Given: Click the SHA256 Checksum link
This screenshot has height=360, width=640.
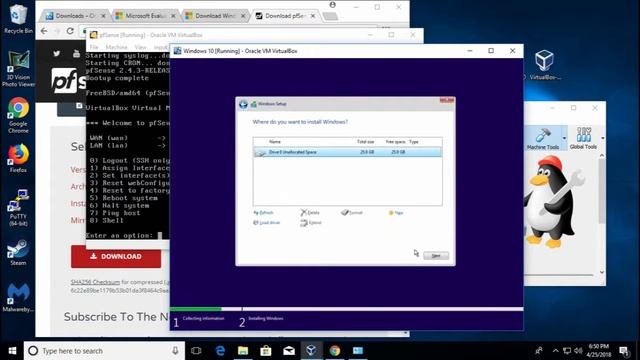Looking at the screenshot, I should (x=95, y=282).
